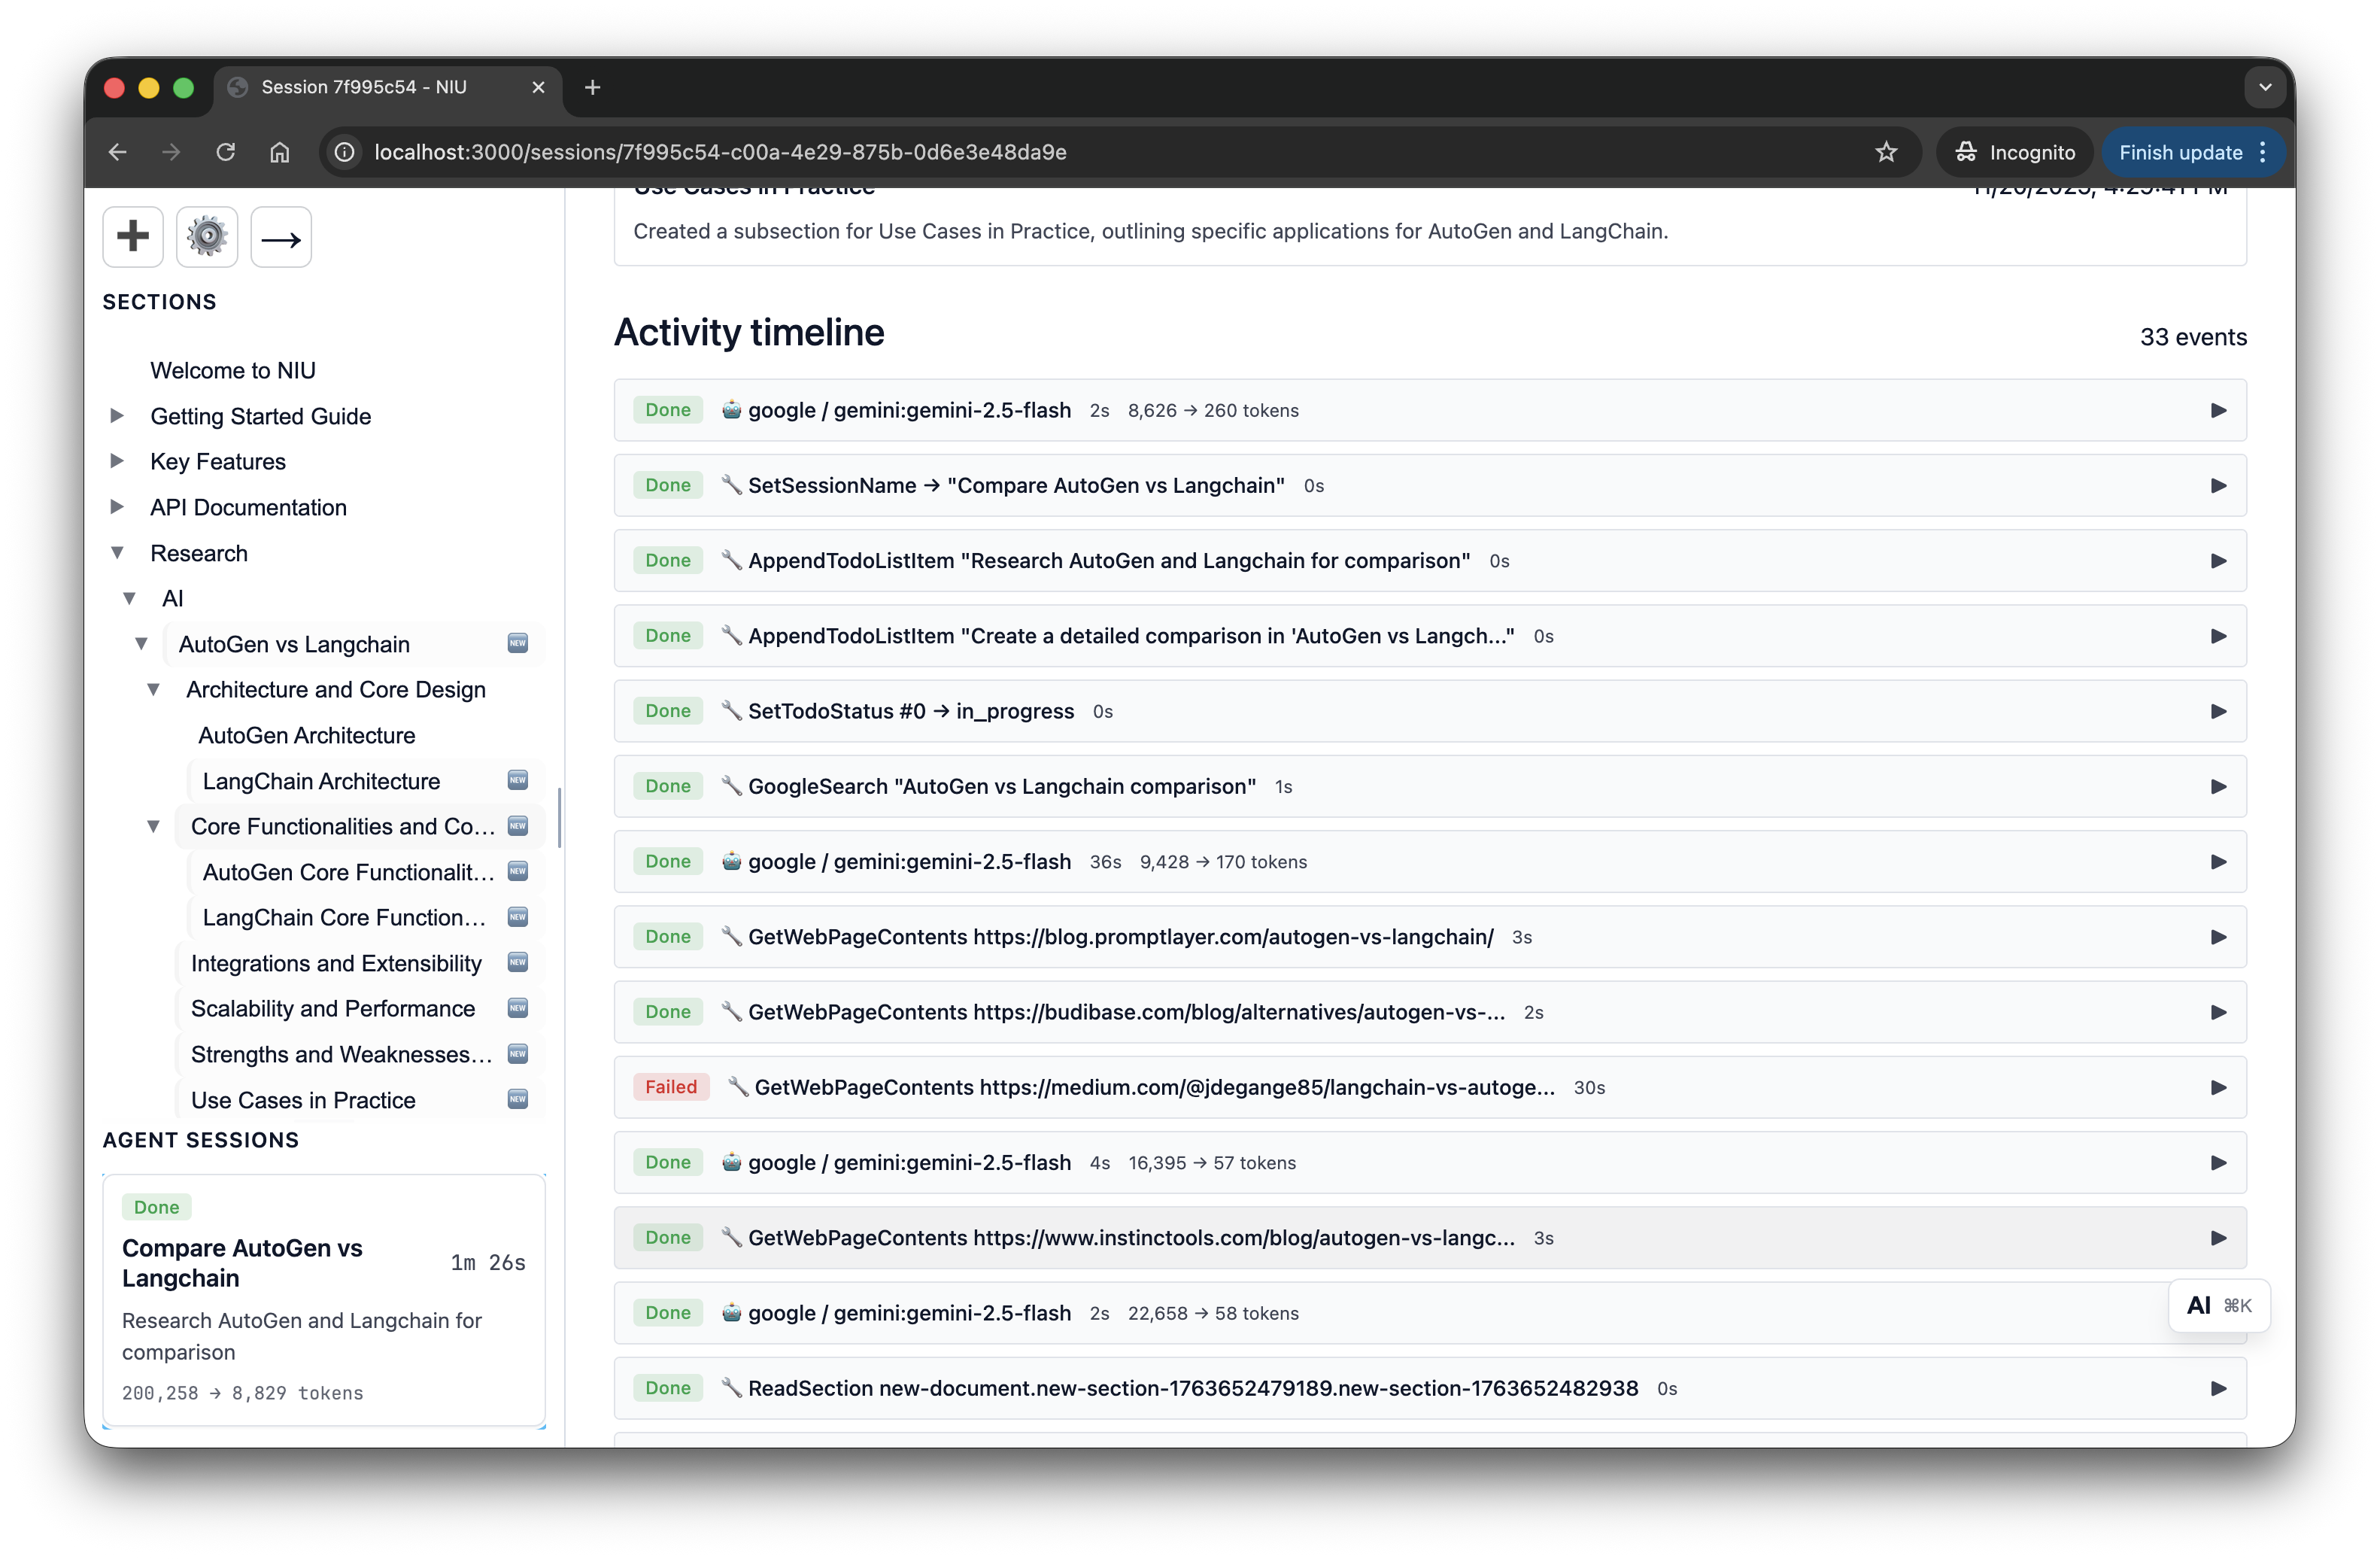Click the plus icon to add section

[x=133, y=237]
